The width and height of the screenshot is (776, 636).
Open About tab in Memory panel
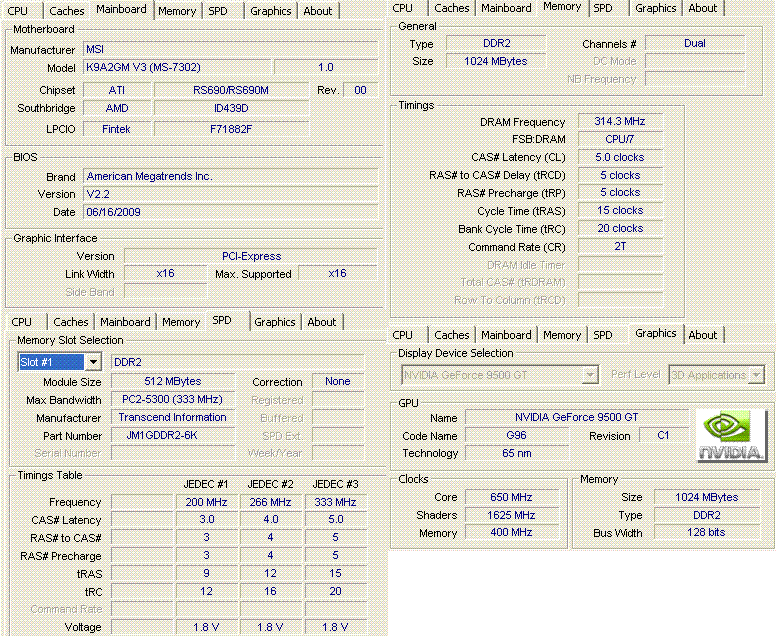(703, 8)
